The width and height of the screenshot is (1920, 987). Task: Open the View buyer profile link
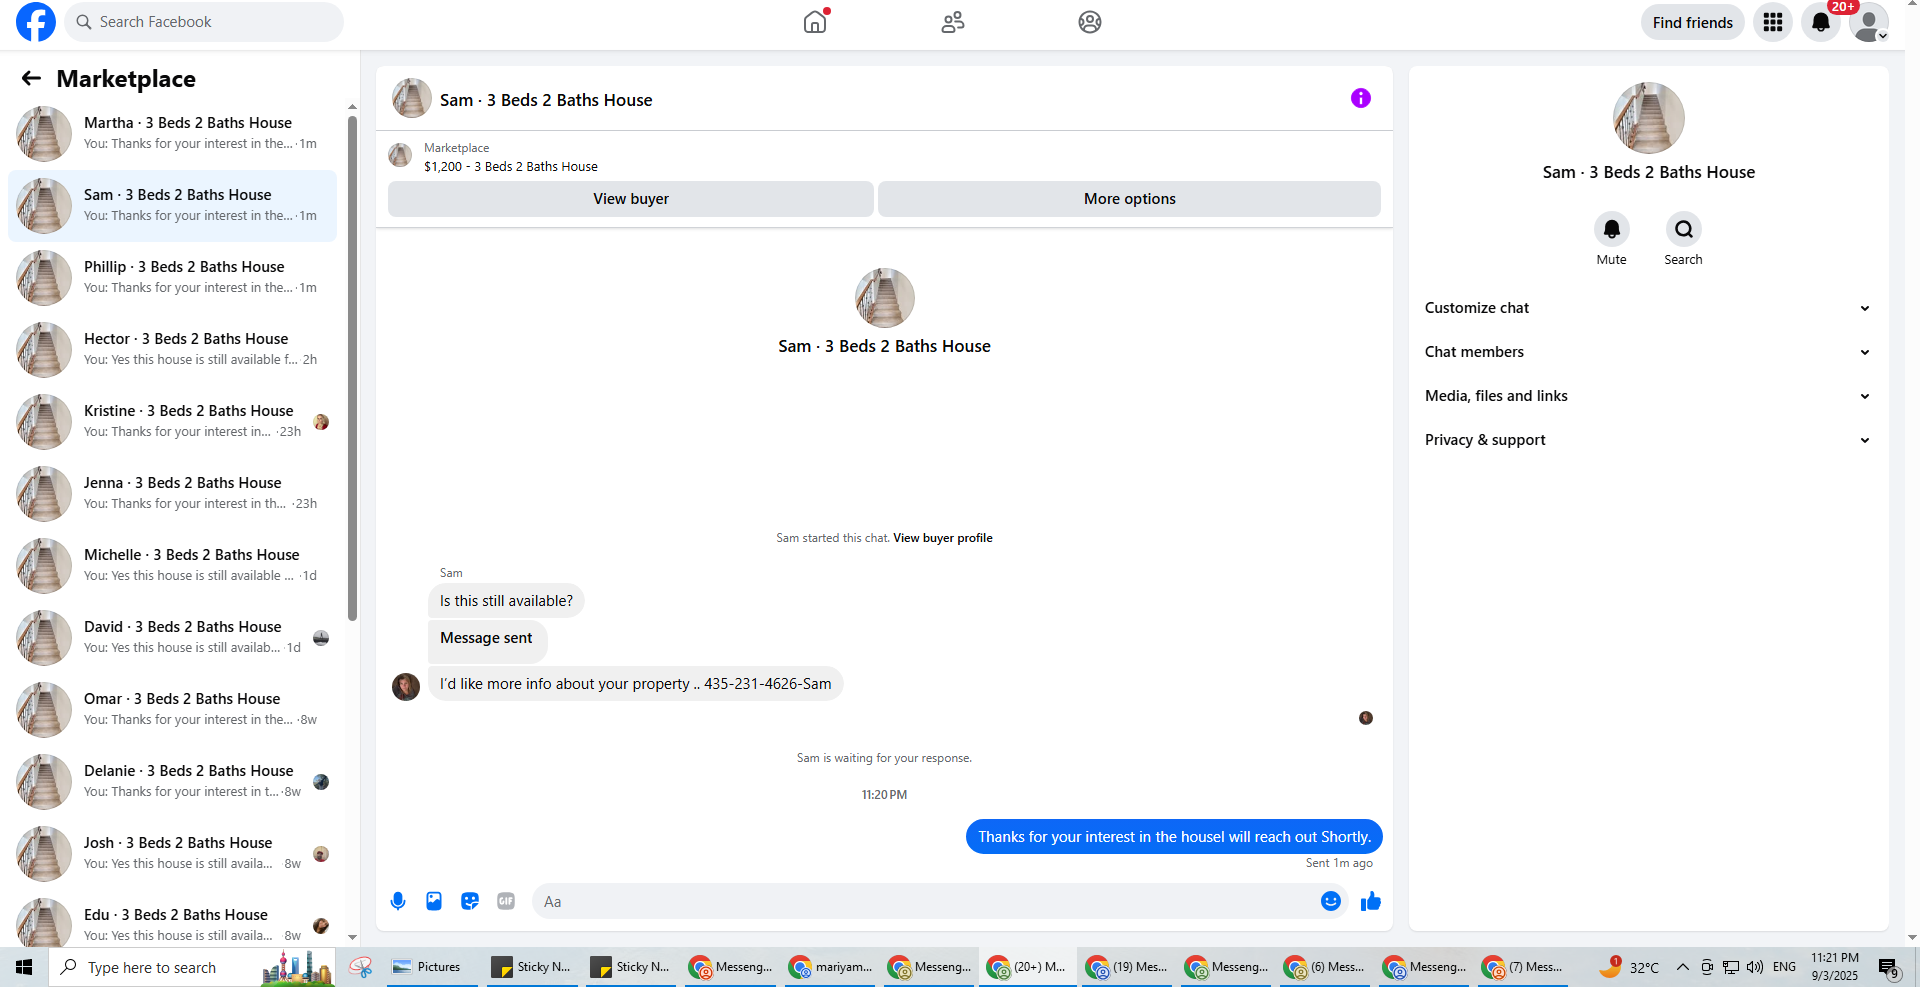pos(943,538)
